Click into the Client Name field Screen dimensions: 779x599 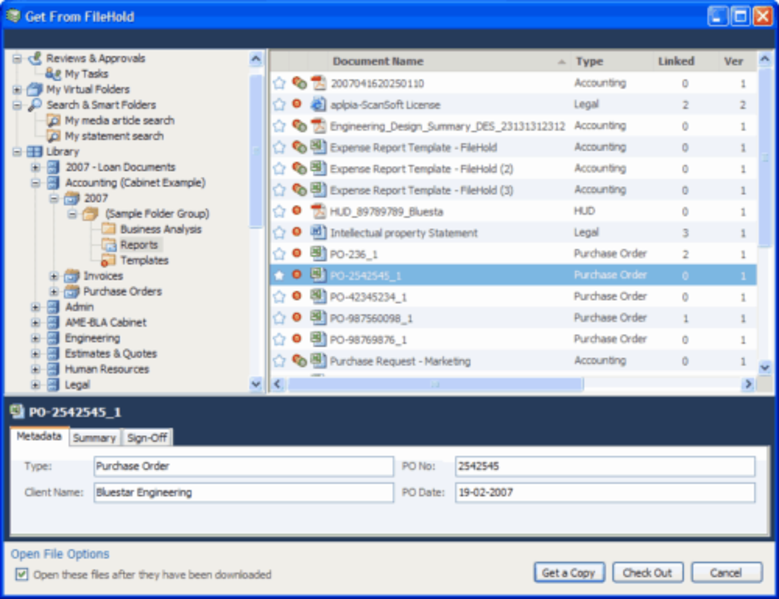243,492
